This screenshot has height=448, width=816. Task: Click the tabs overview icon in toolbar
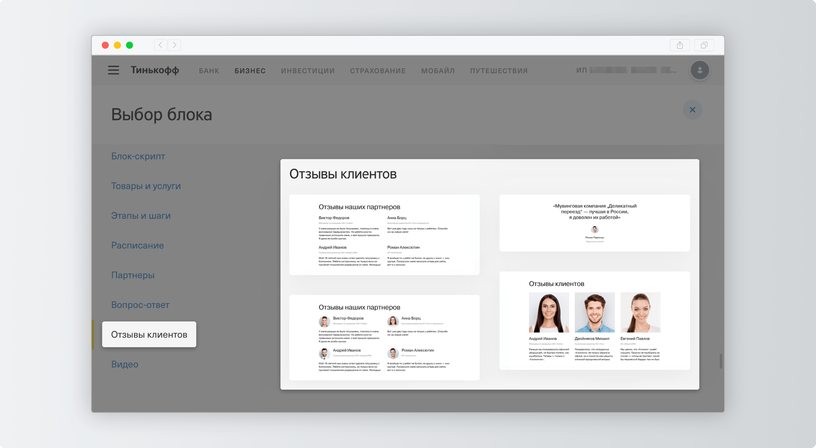tap(704, 45)
